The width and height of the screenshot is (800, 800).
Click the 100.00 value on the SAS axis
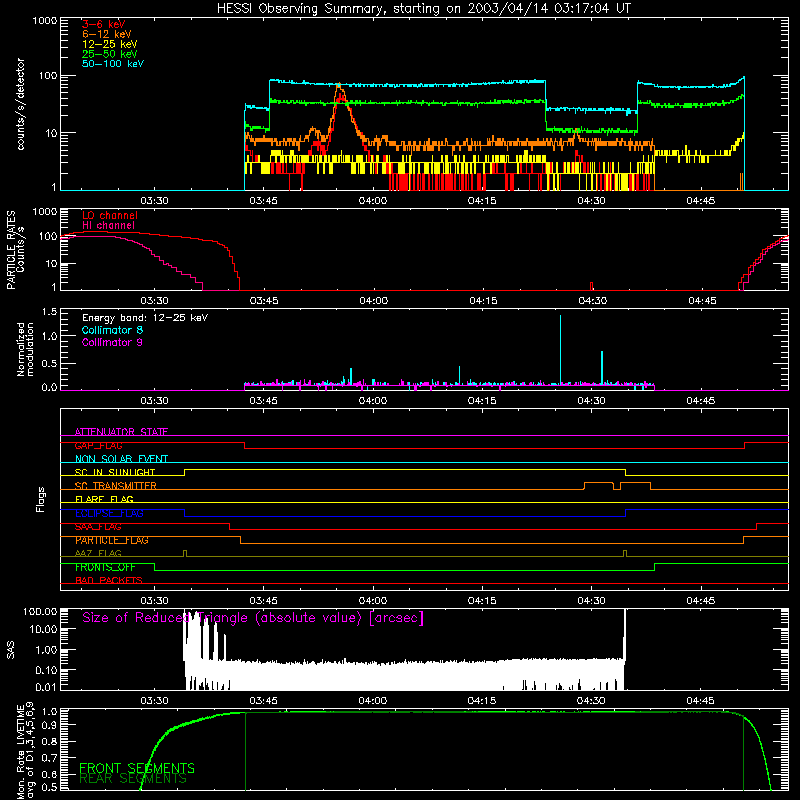tap(40, 611)
